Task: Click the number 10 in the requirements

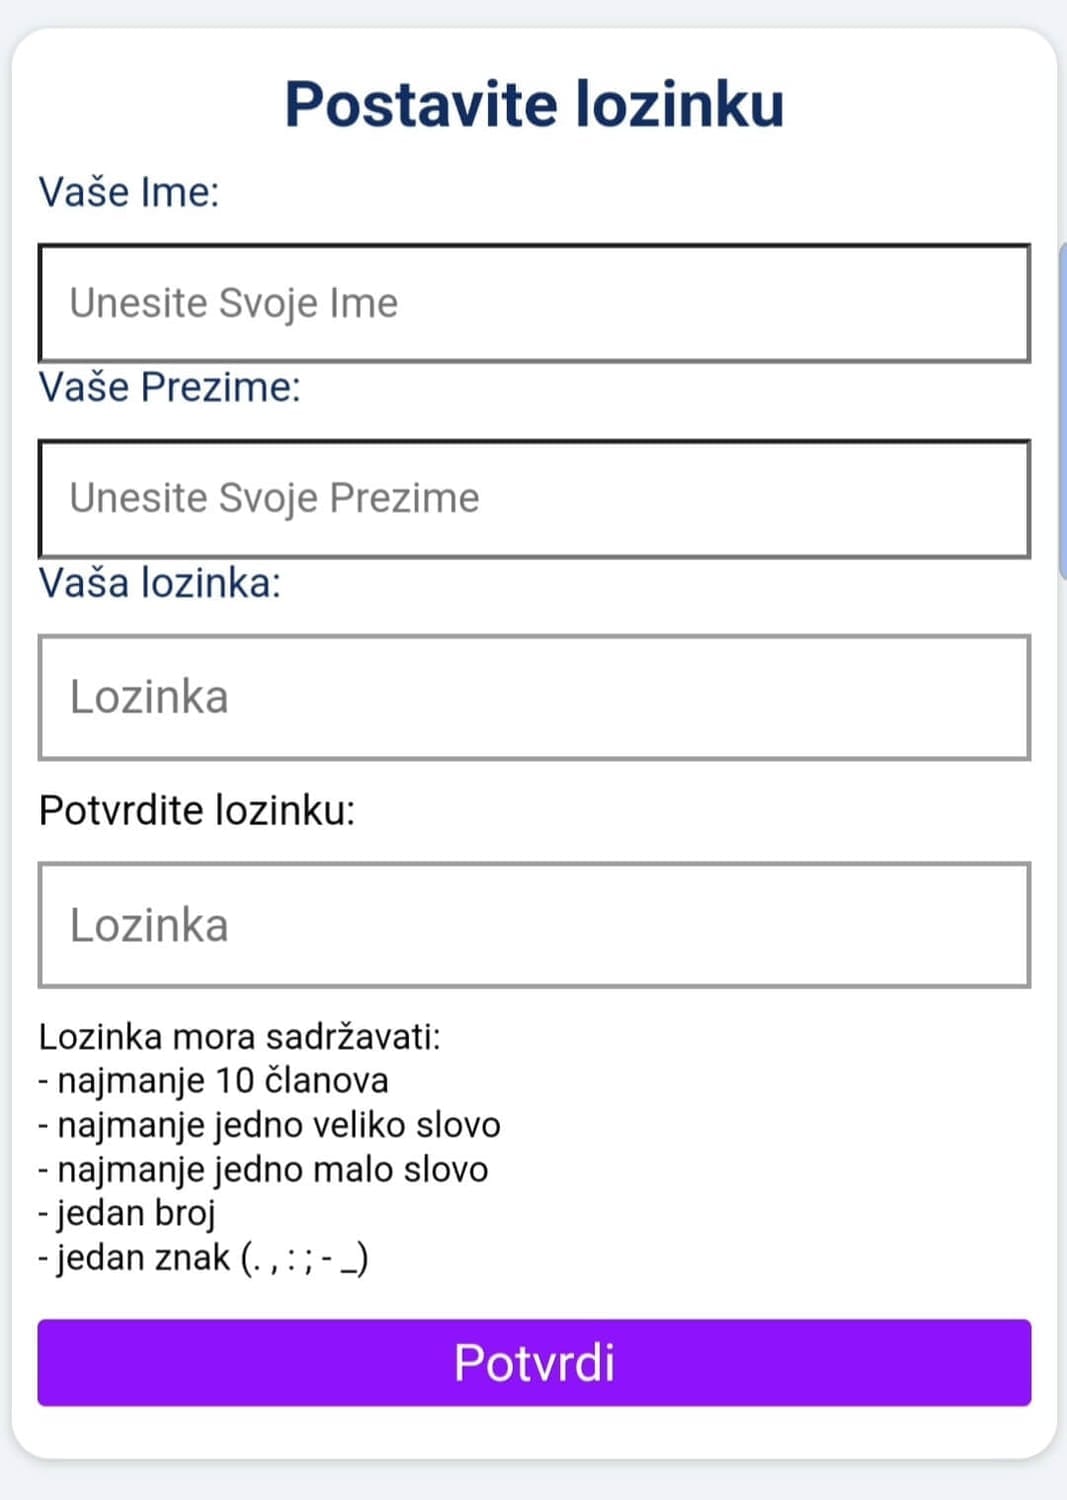Action: pyautogui.click(x=235, y=1081)
